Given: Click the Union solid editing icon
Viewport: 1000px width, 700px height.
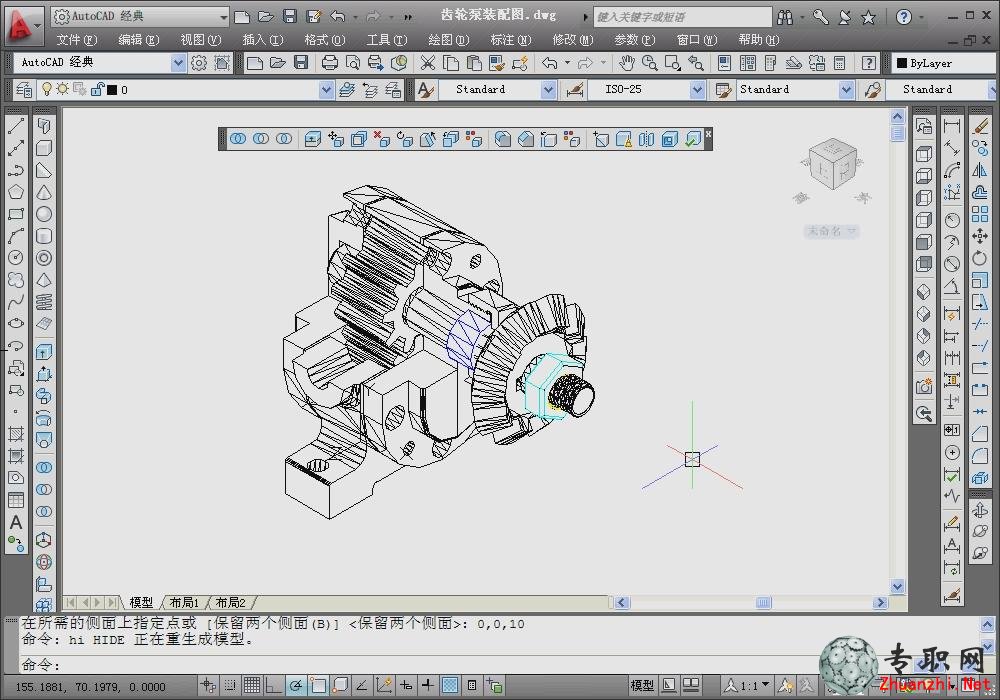Looking at the screenshot, I should coord(238,138).
